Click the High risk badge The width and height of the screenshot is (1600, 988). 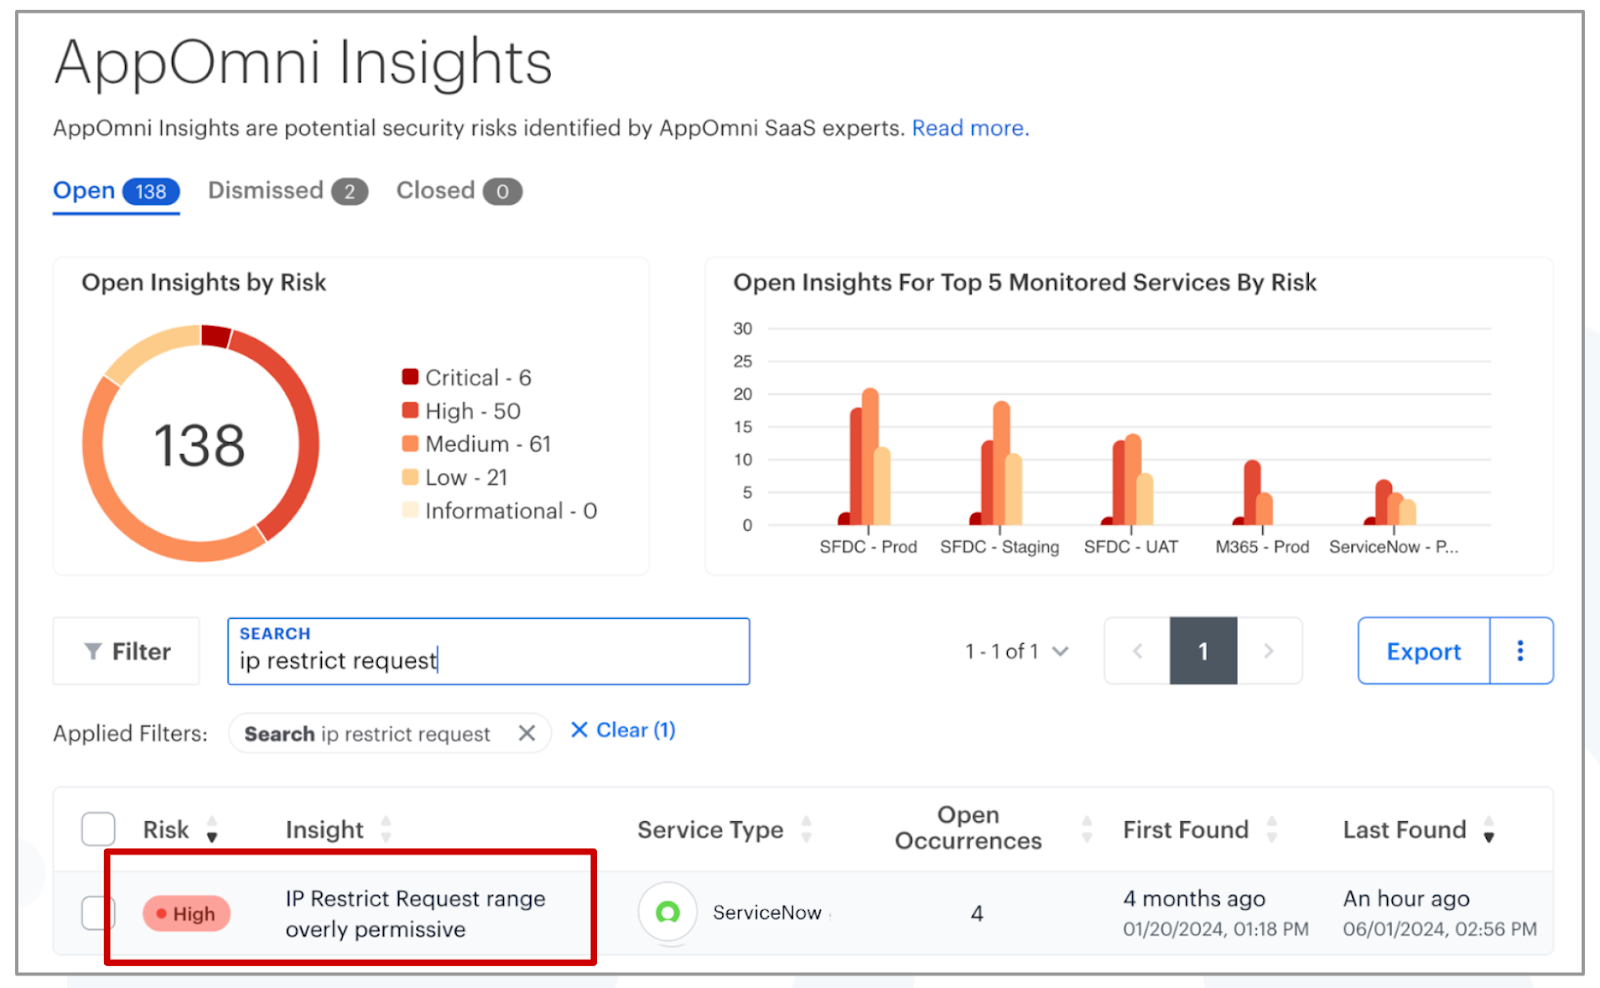coord(186,913)
